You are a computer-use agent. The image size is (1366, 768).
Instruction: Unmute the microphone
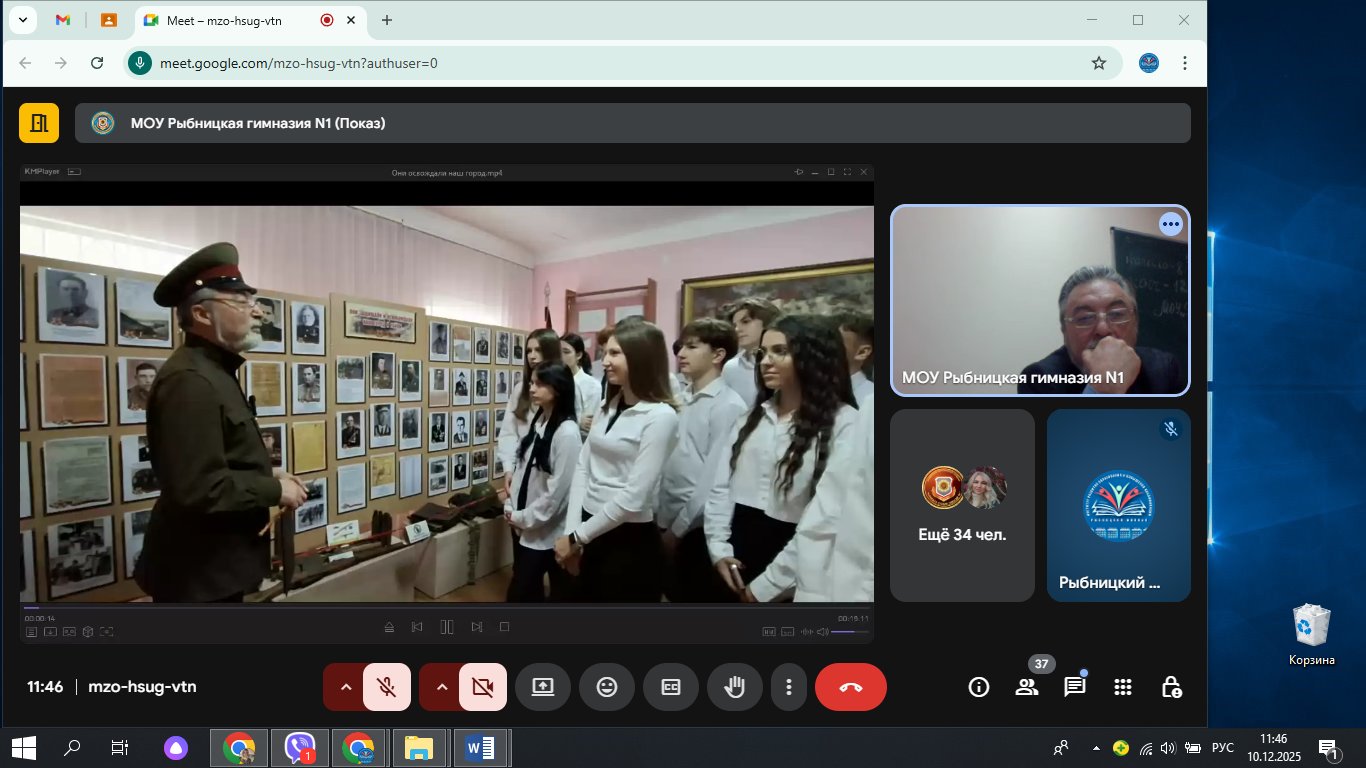[x=387, y=687]
